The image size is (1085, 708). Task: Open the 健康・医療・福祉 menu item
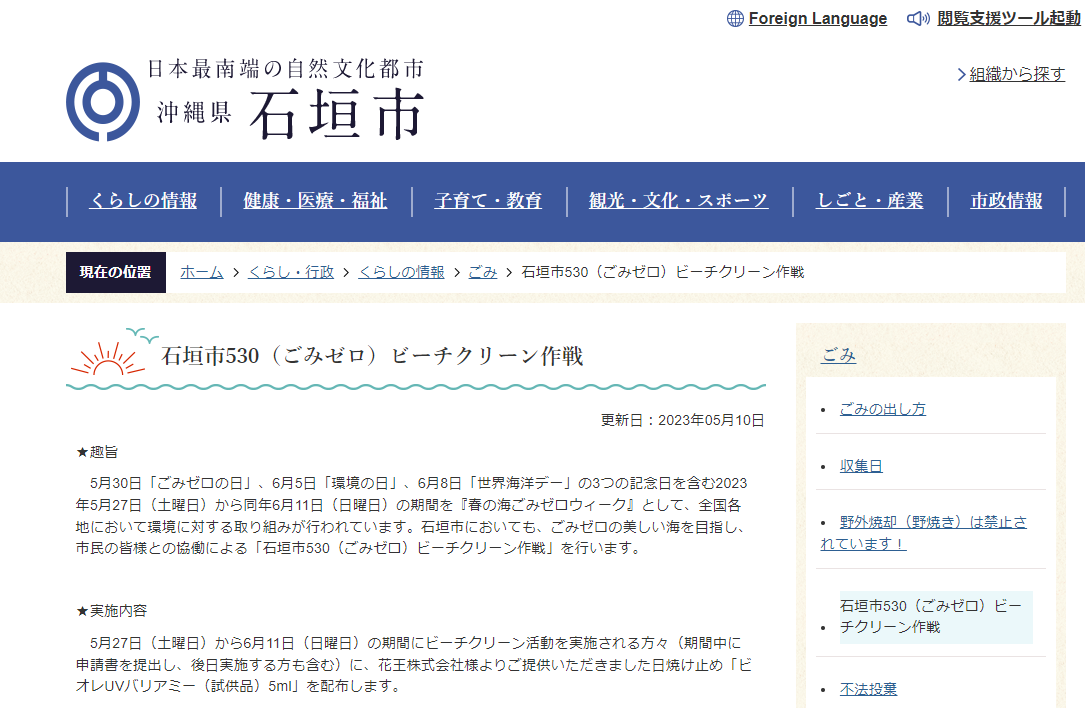[315, 201]
